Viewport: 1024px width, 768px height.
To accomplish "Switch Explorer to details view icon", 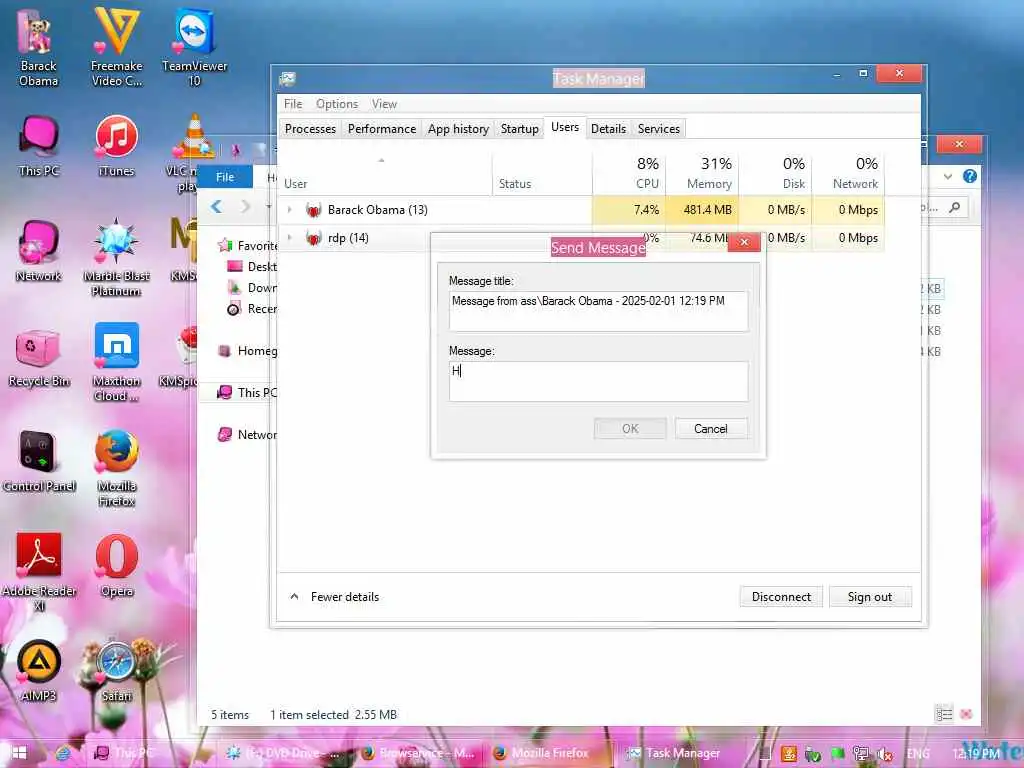I will pos(944,714).
